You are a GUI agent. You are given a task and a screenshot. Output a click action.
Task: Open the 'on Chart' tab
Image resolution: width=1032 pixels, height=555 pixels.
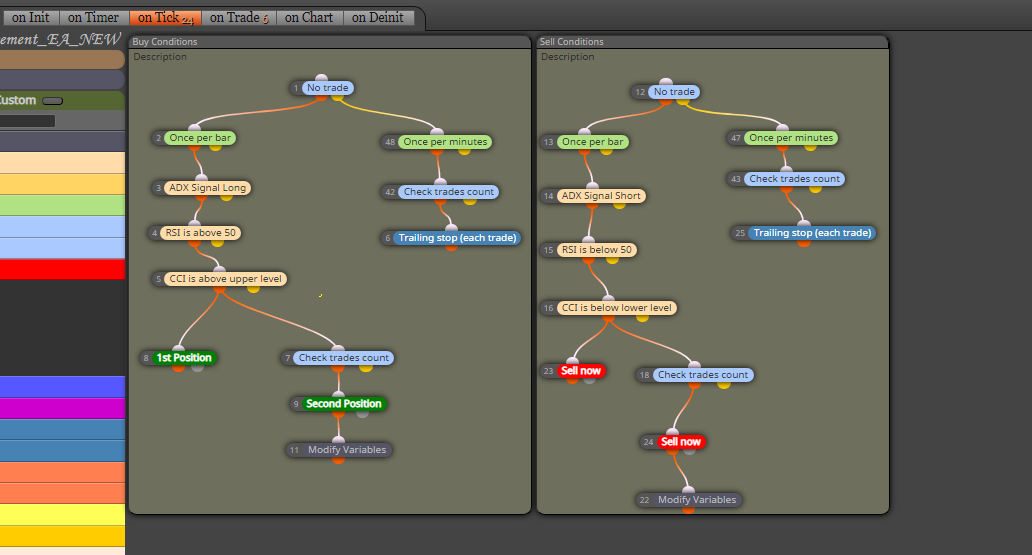click(x=309, y=18)
